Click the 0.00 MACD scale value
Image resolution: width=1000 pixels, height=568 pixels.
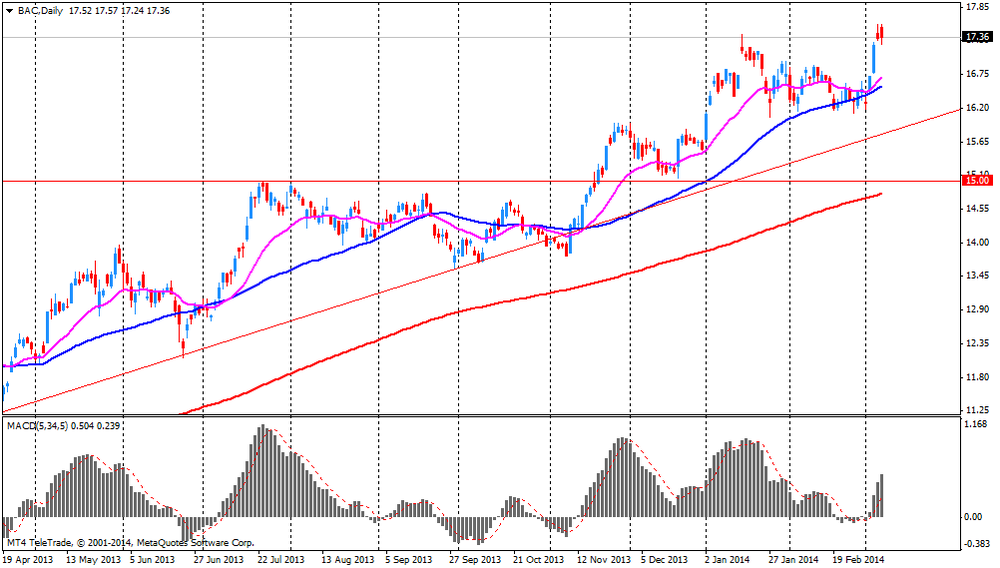pos(973,517)
